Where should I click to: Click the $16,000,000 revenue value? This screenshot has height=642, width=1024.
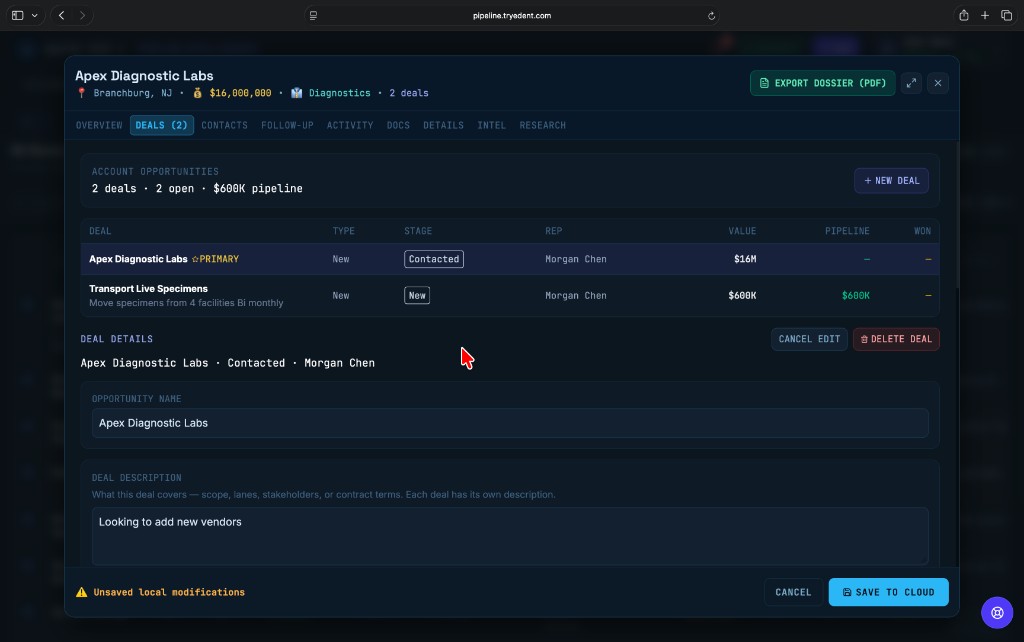coord(240,93)
